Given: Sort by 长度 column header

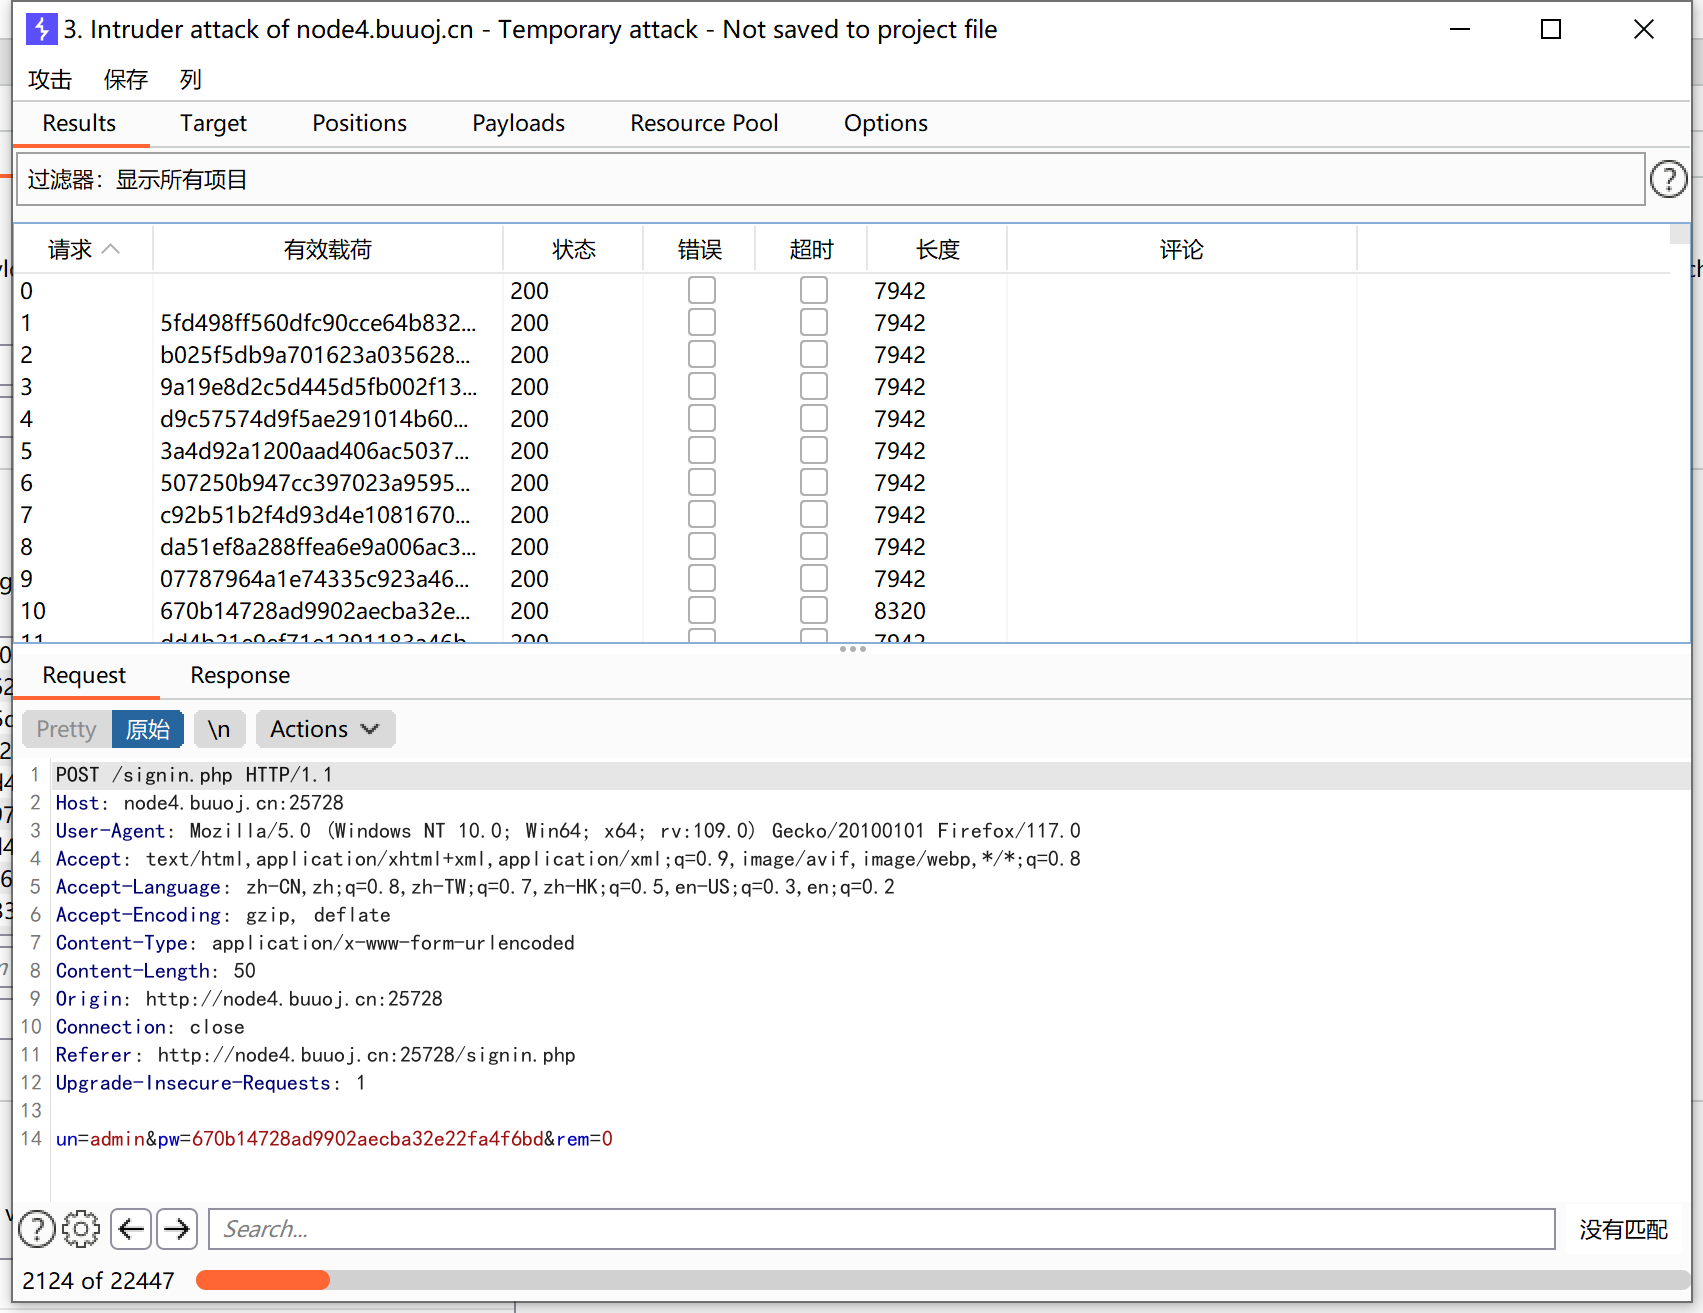Looking at the screenshot, I should click(937, 249).
